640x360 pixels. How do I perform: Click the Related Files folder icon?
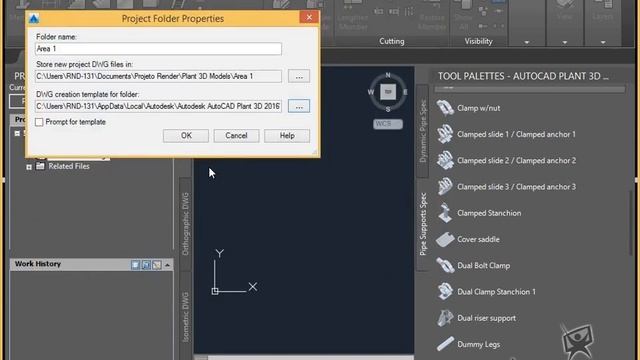click(40, 166)
